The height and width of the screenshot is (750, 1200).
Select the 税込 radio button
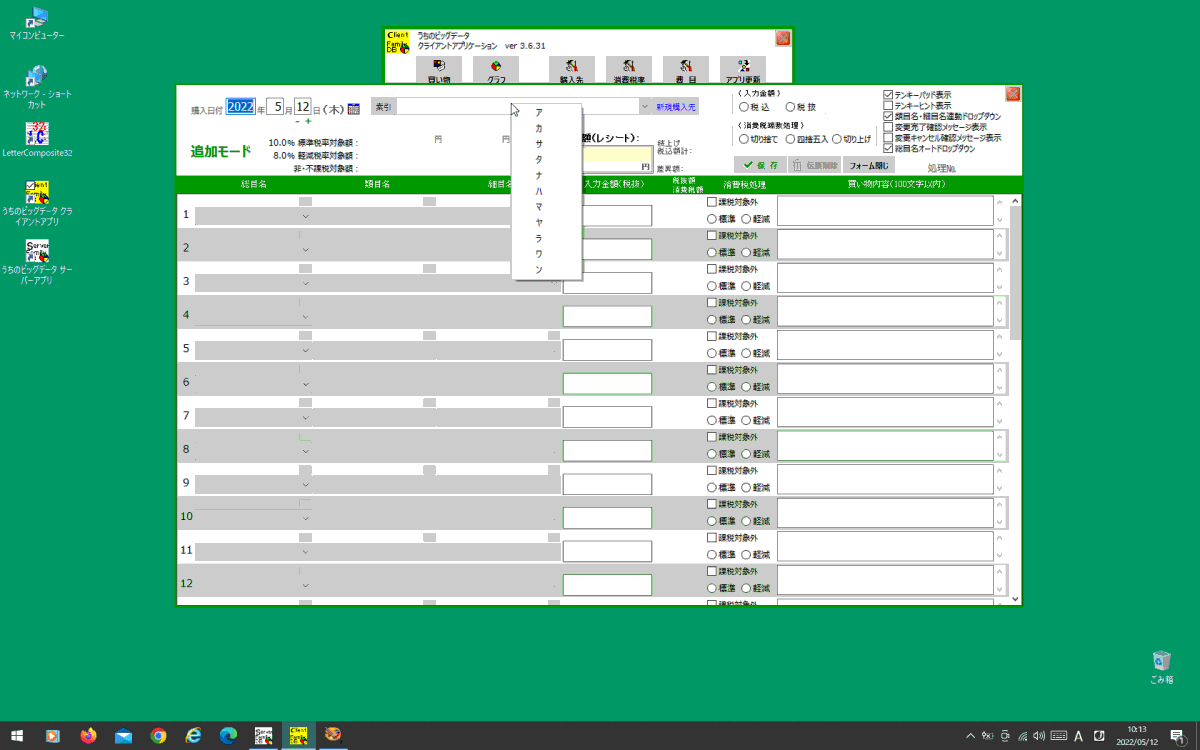click(743, 106)
